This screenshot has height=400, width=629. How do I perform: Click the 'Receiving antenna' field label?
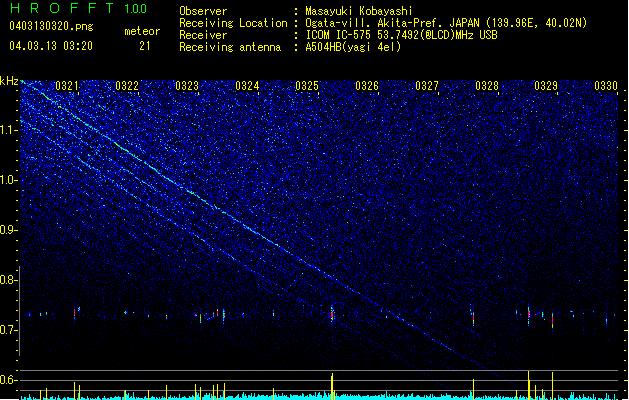pyautogui.click(x=230, y=47)
